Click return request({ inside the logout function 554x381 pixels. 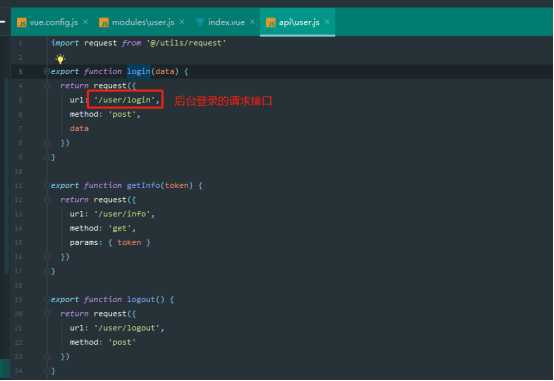tap(98, 314)
